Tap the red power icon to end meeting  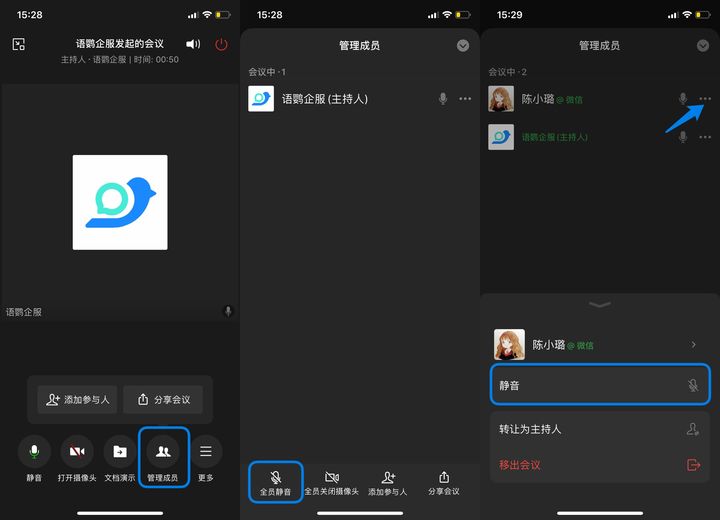click(221, 44)
